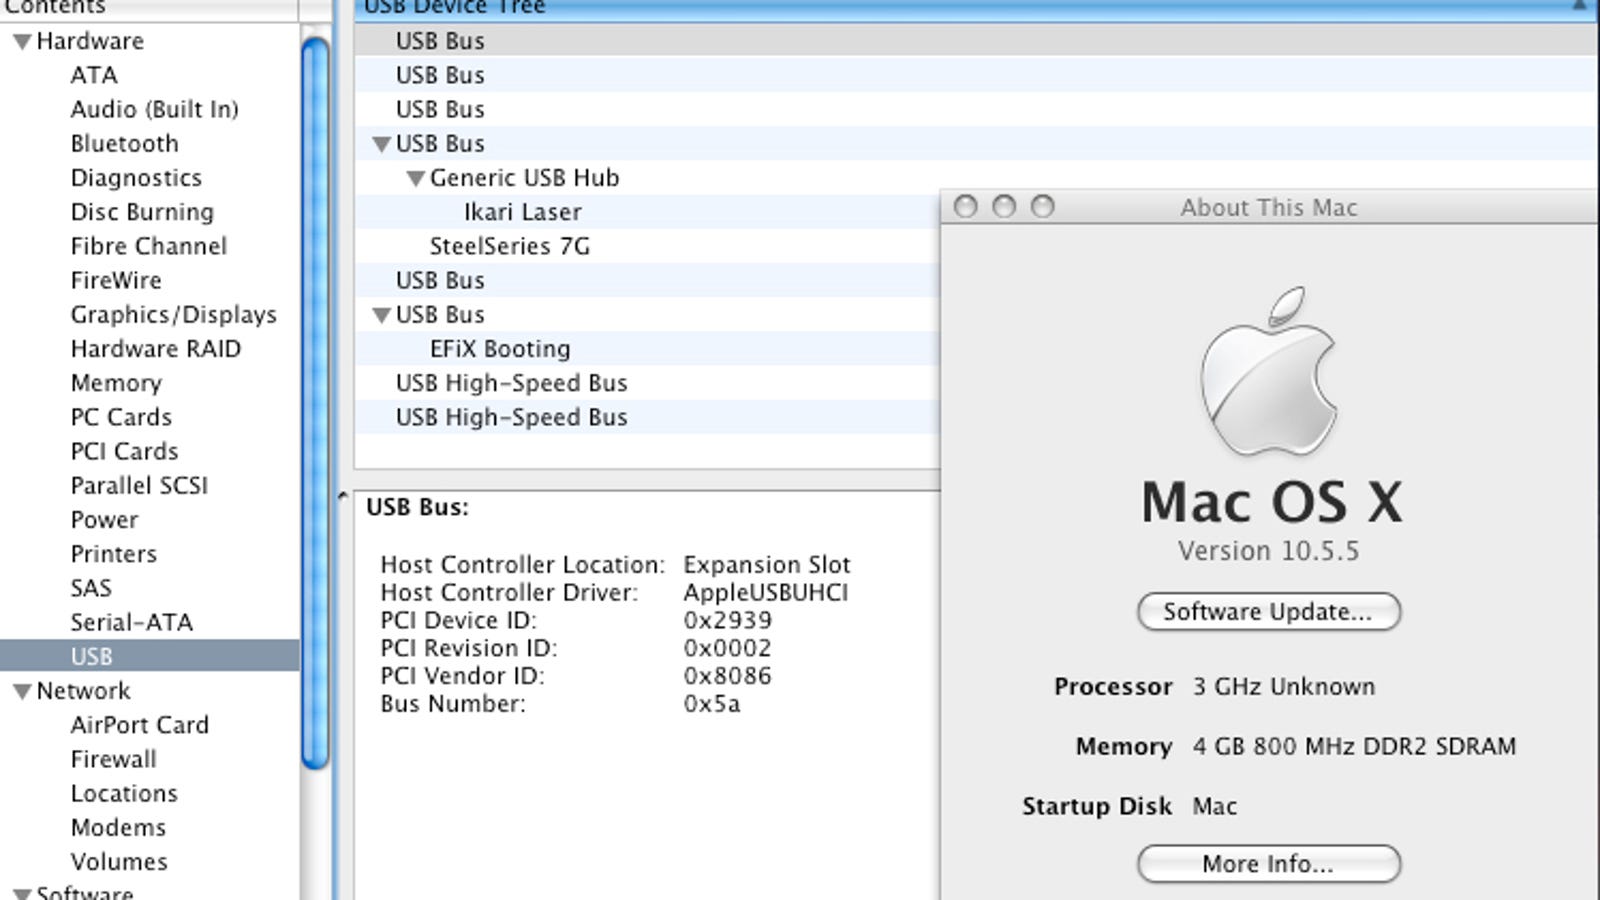Collapse the Hardware section in Contents
Image resolution: width=1600 pixels, height=900 pixels.
(x=22, y=42)
